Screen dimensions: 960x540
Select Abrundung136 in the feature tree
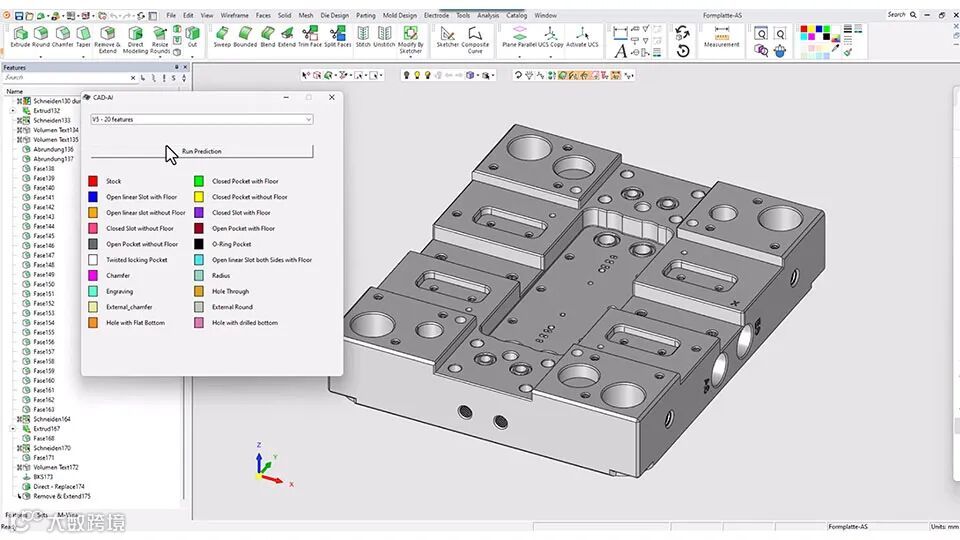53,149
